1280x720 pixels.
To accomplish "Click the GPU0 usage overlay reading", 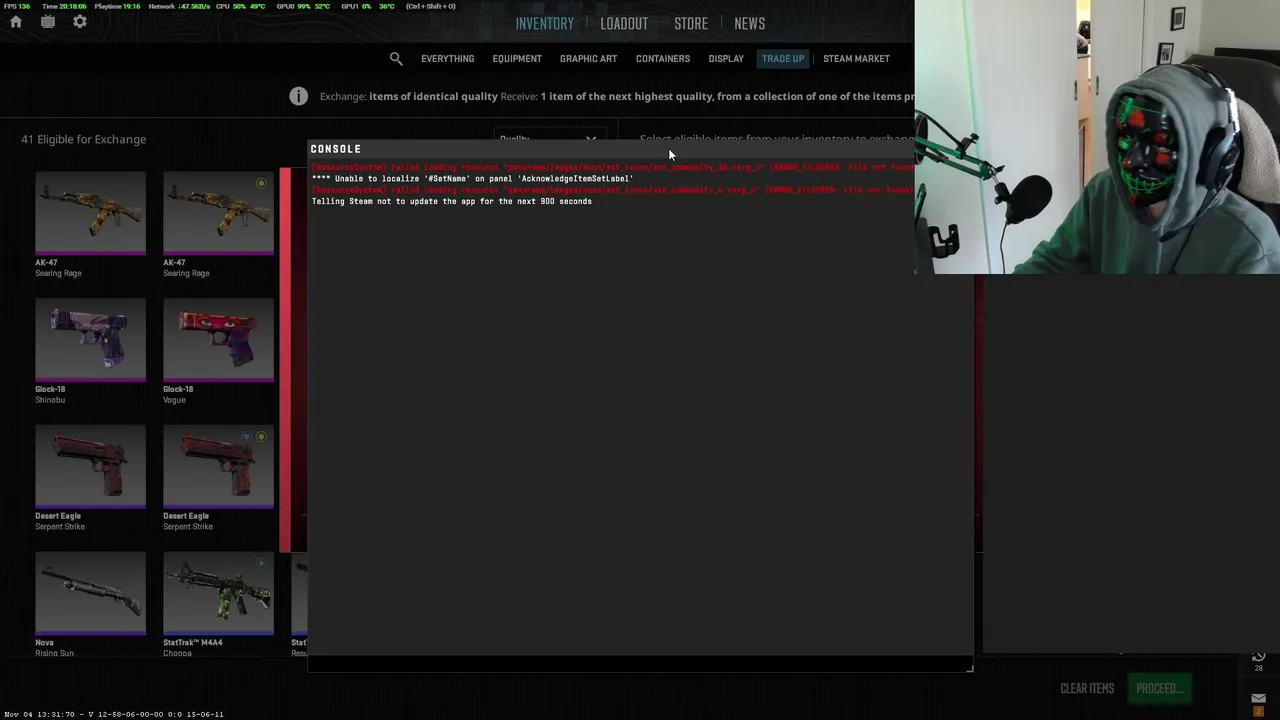I will (302, 6).
